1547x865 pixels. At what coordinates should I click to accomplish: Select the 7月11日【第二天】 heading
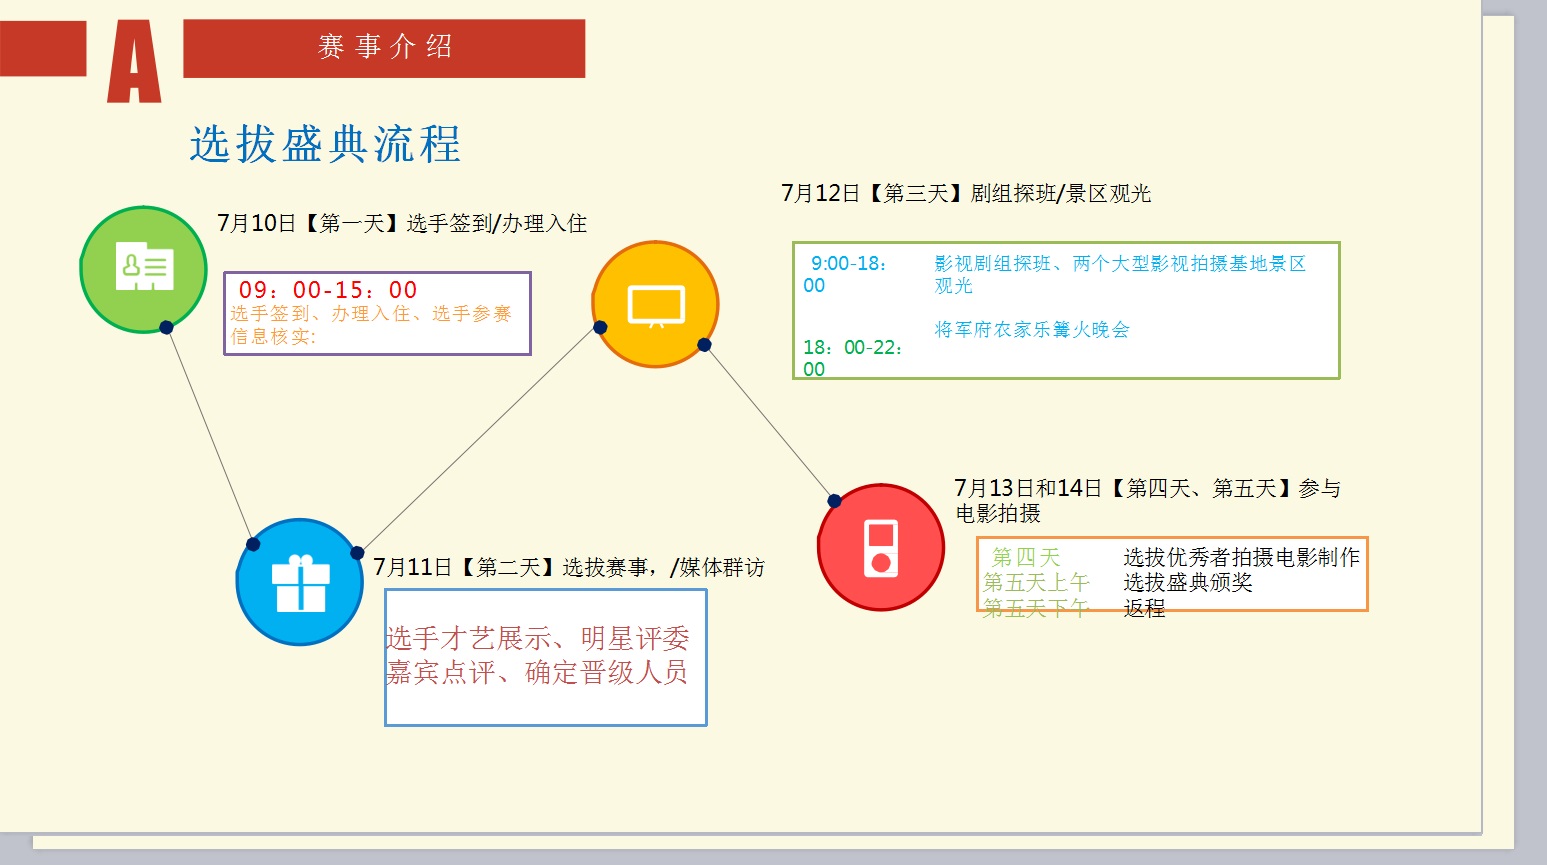tap(568, 568)
